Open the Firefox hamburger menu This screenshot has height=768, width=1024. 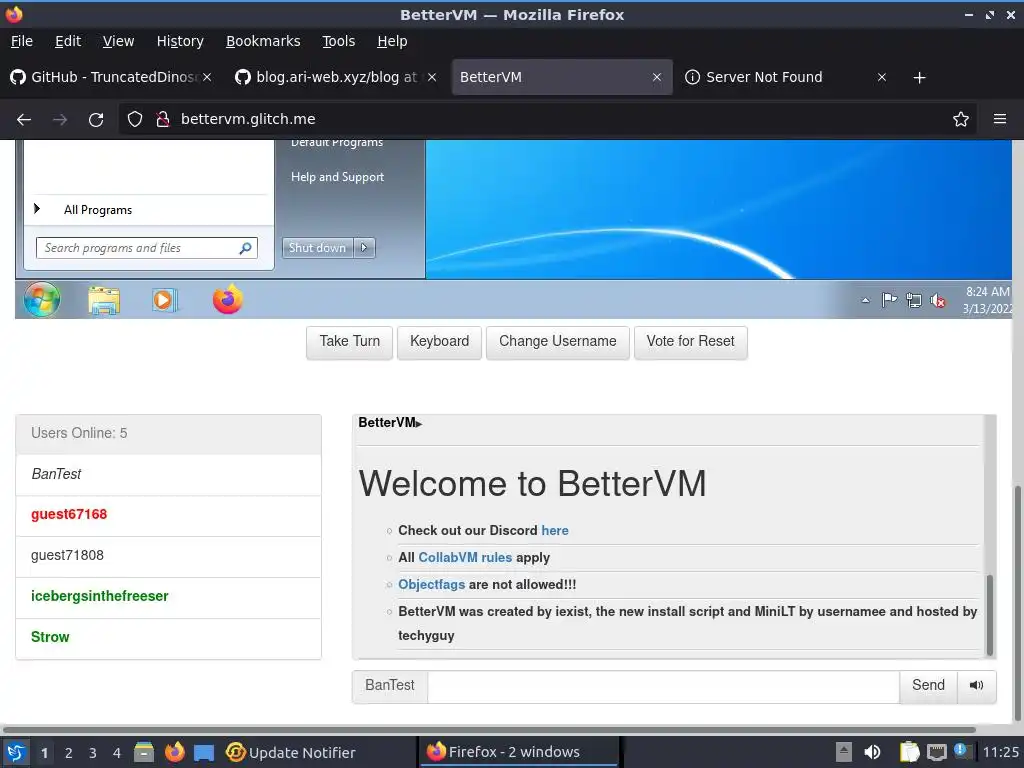1000,120
